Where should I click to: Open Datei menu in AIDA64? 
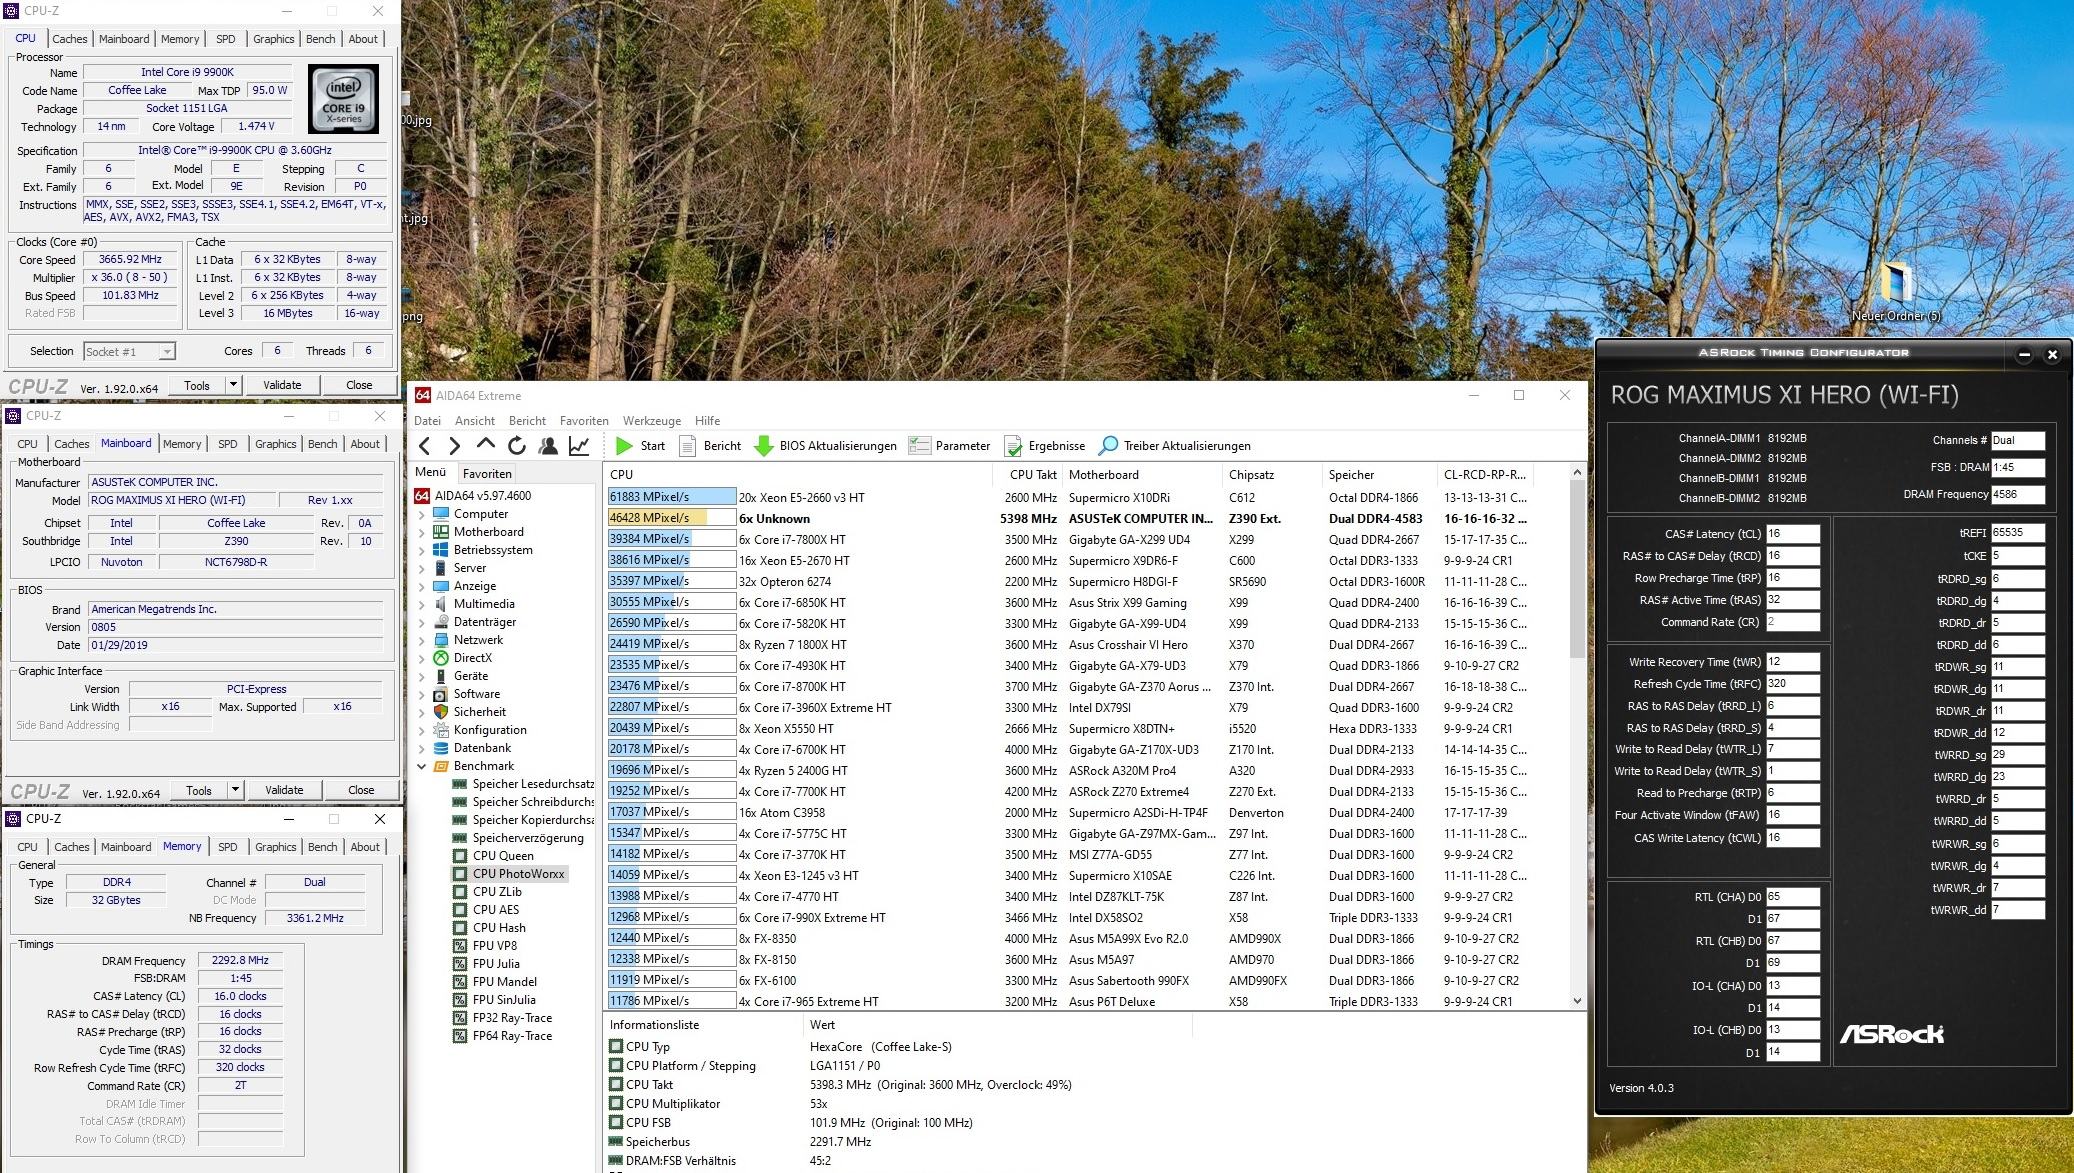tap(427, 421)
